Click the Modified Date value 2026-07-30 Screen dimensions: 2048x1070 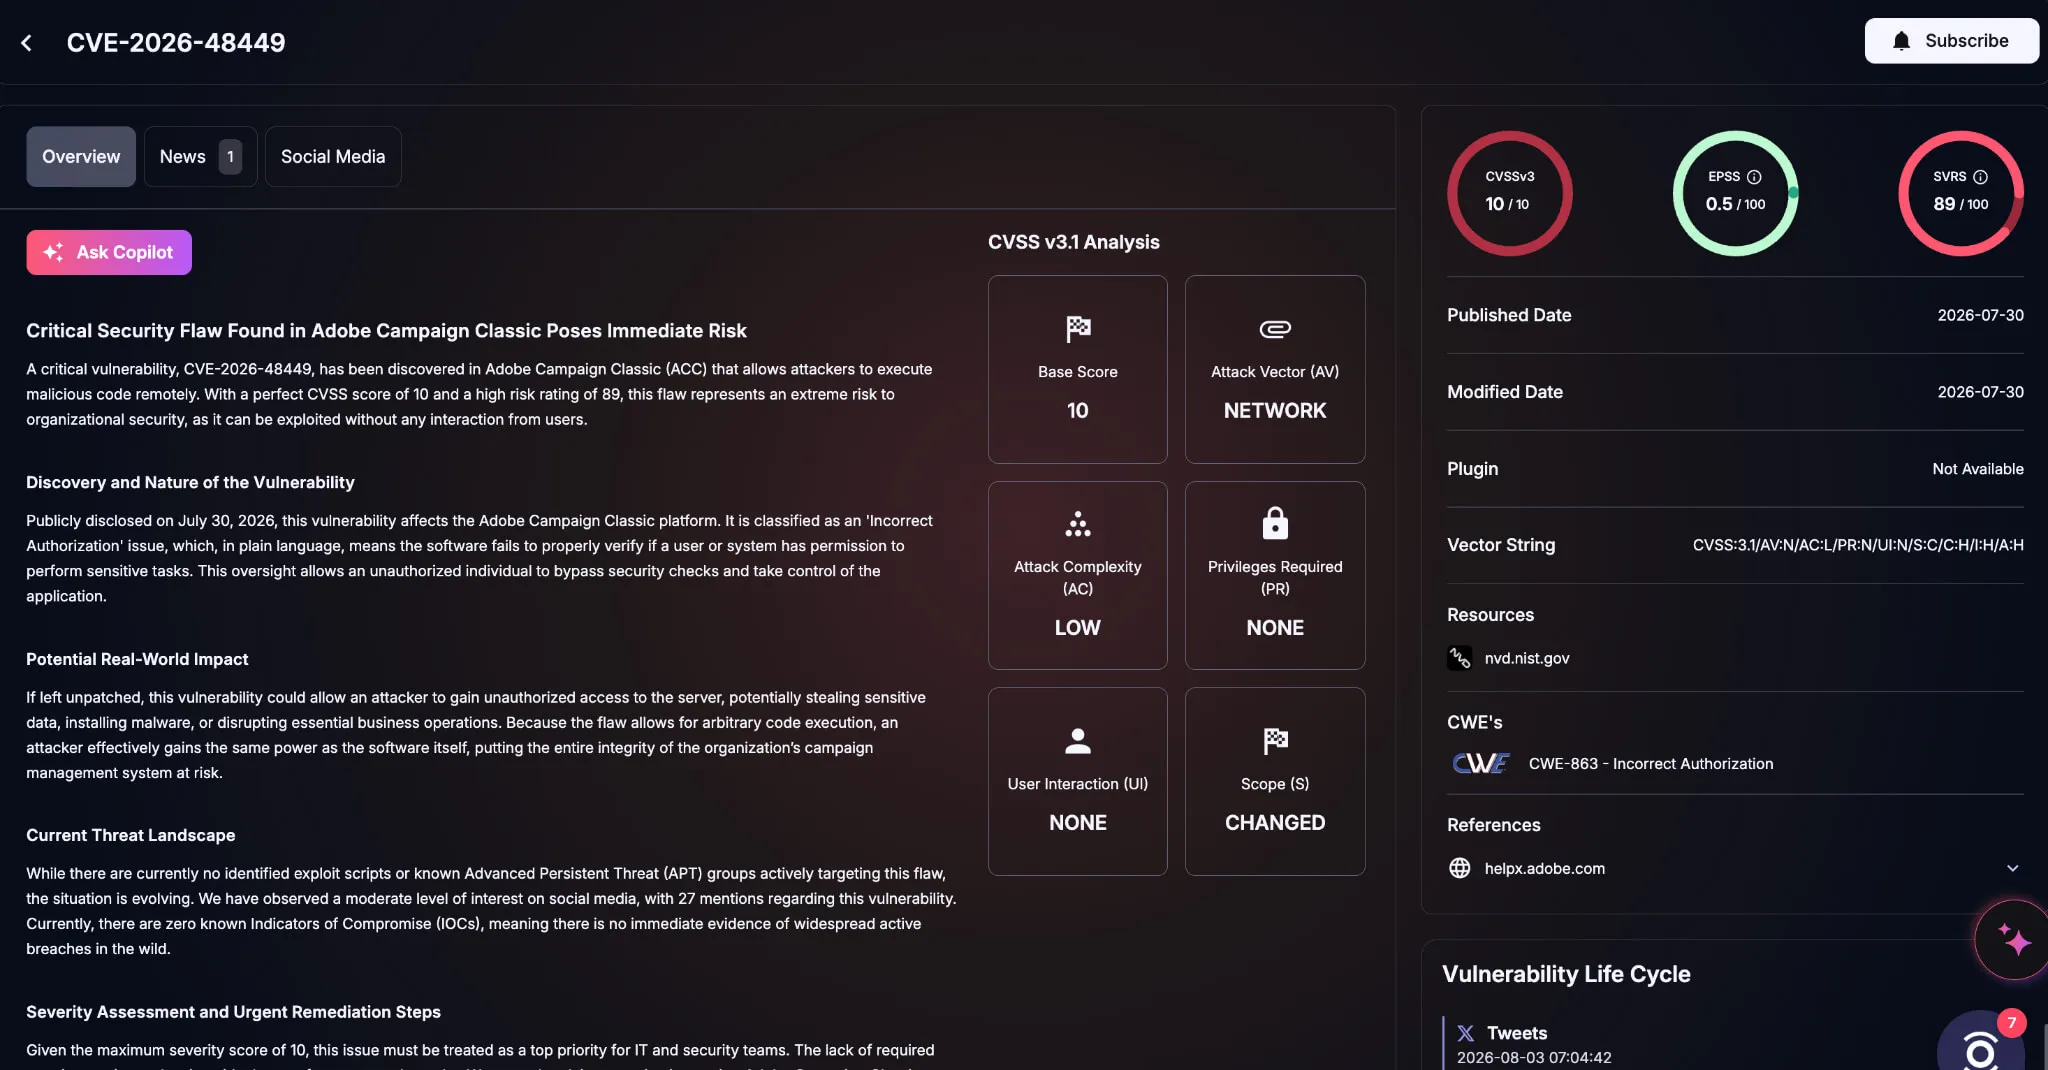click(x=1980, y=392)
